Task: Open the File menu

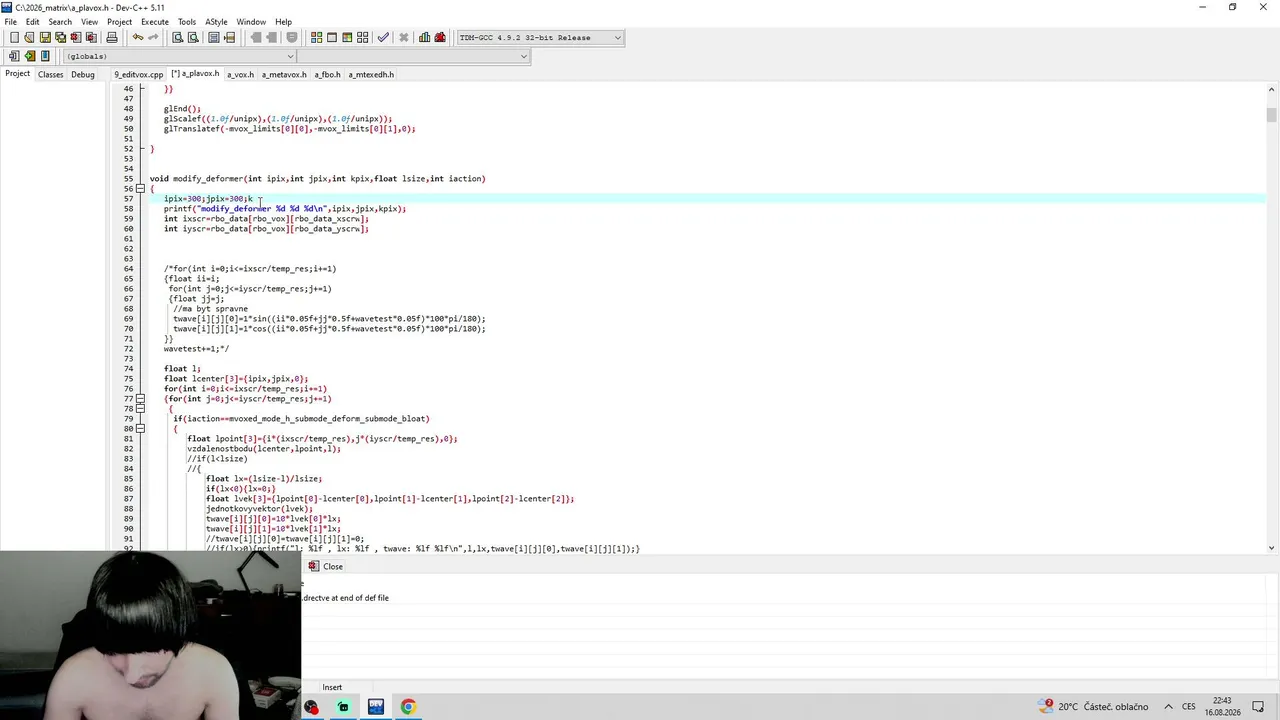Action: [x=10, y=22]
